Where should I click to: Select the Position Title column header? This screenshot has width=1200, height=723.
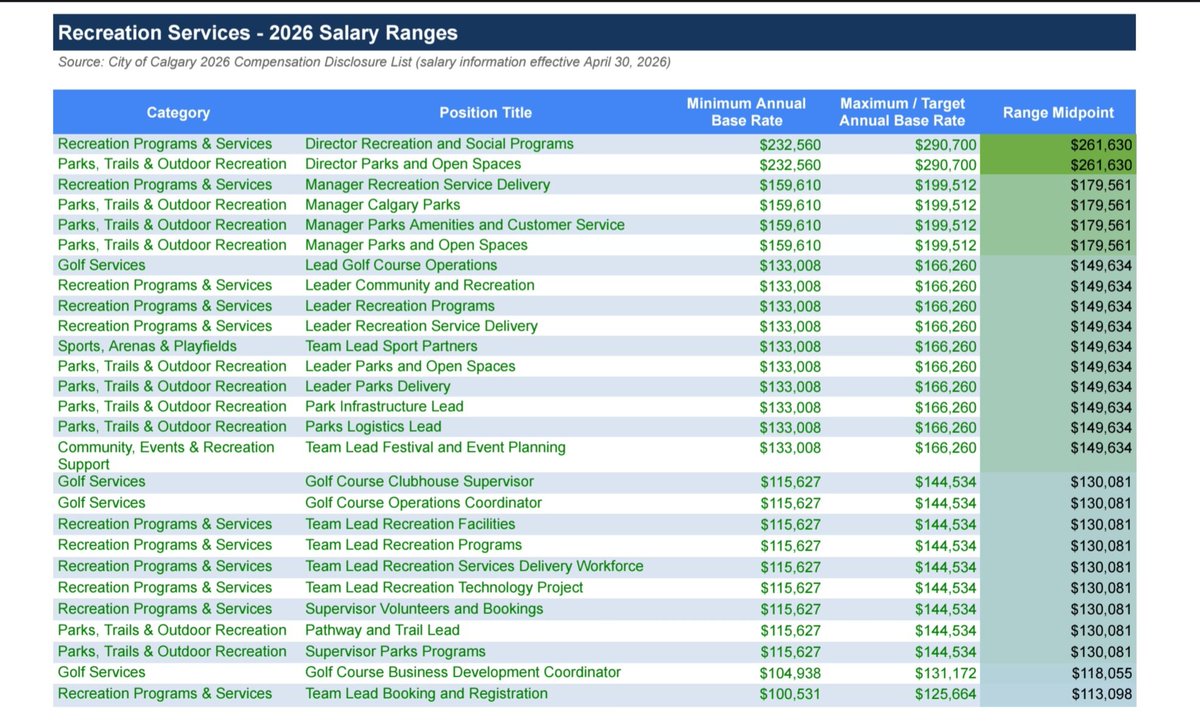tap(486, 113)
